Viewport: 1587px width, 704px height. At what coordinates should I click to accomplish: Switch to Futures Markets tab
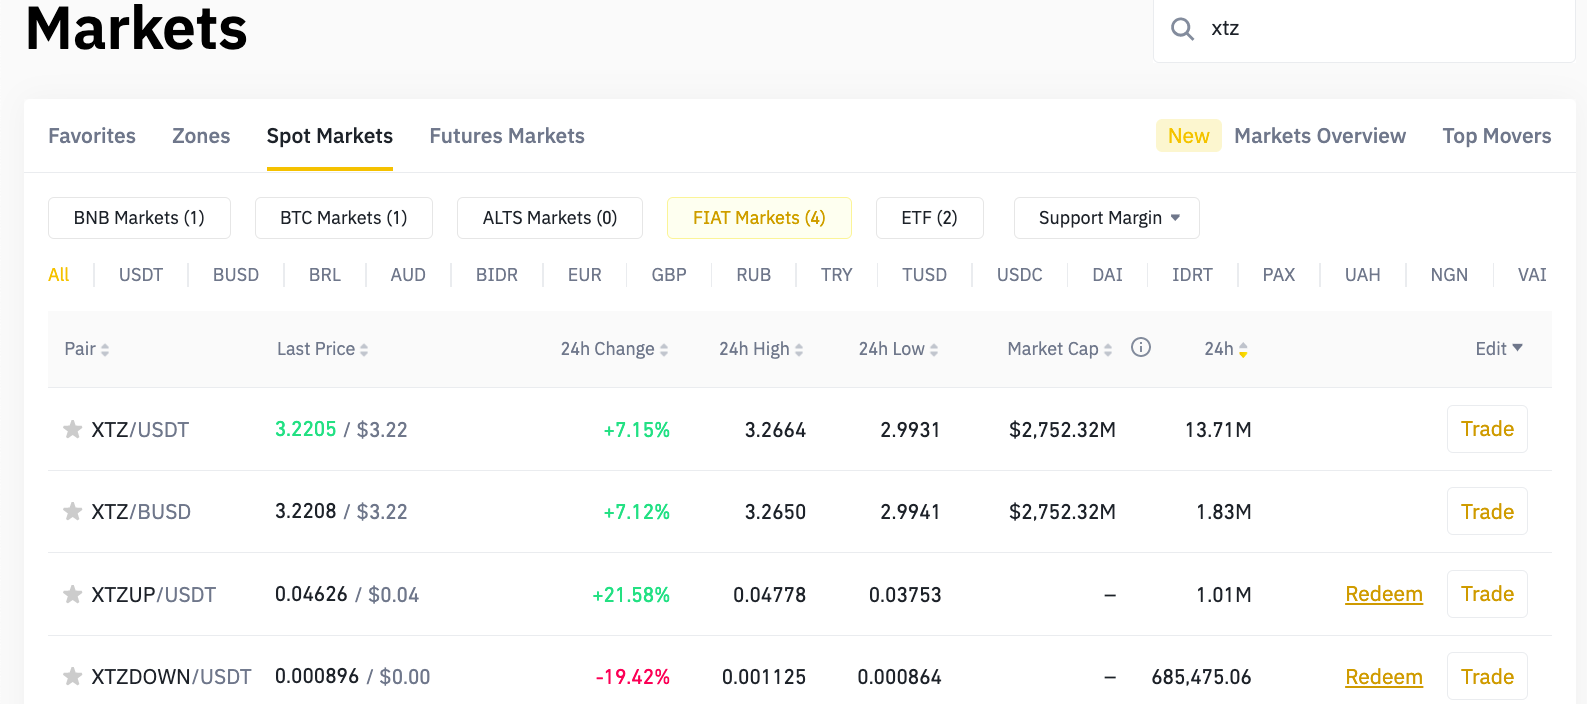click(507, 136)
